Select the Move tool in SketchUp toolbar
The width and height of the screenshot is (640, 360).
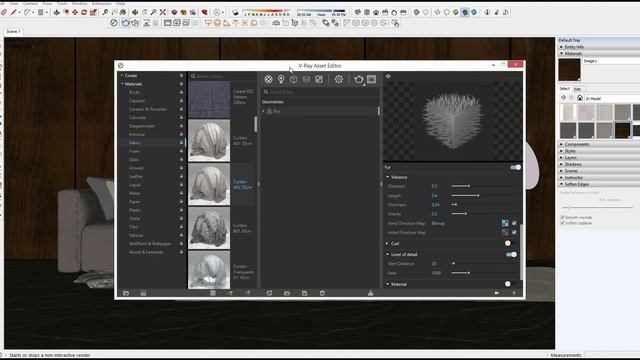pos(75,12)
